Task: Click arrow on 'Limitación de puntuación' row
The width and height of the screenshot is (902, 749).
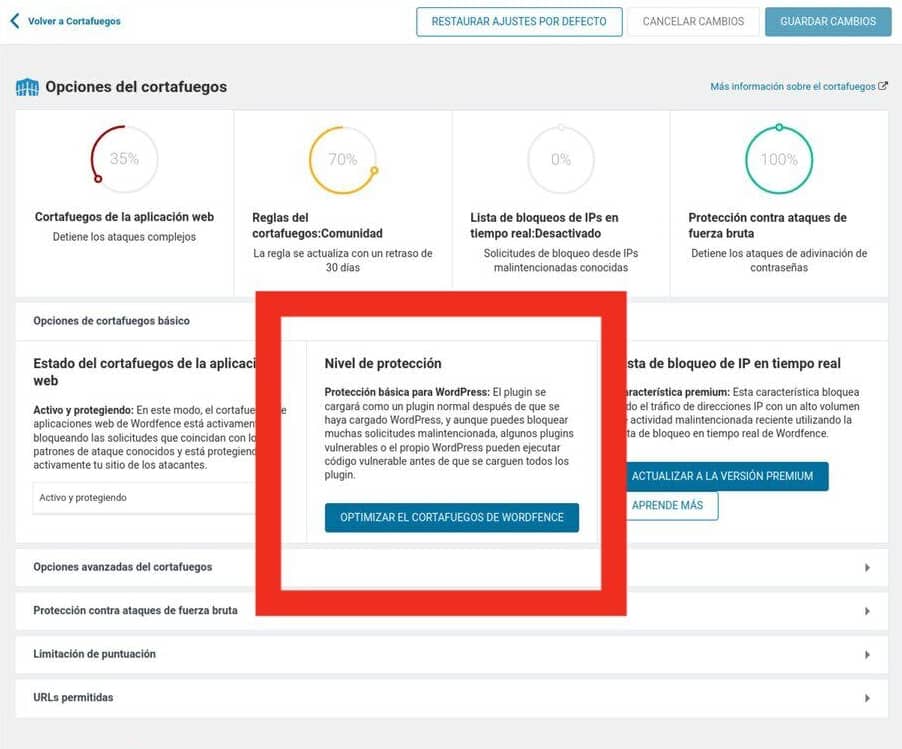Action: 867,655
